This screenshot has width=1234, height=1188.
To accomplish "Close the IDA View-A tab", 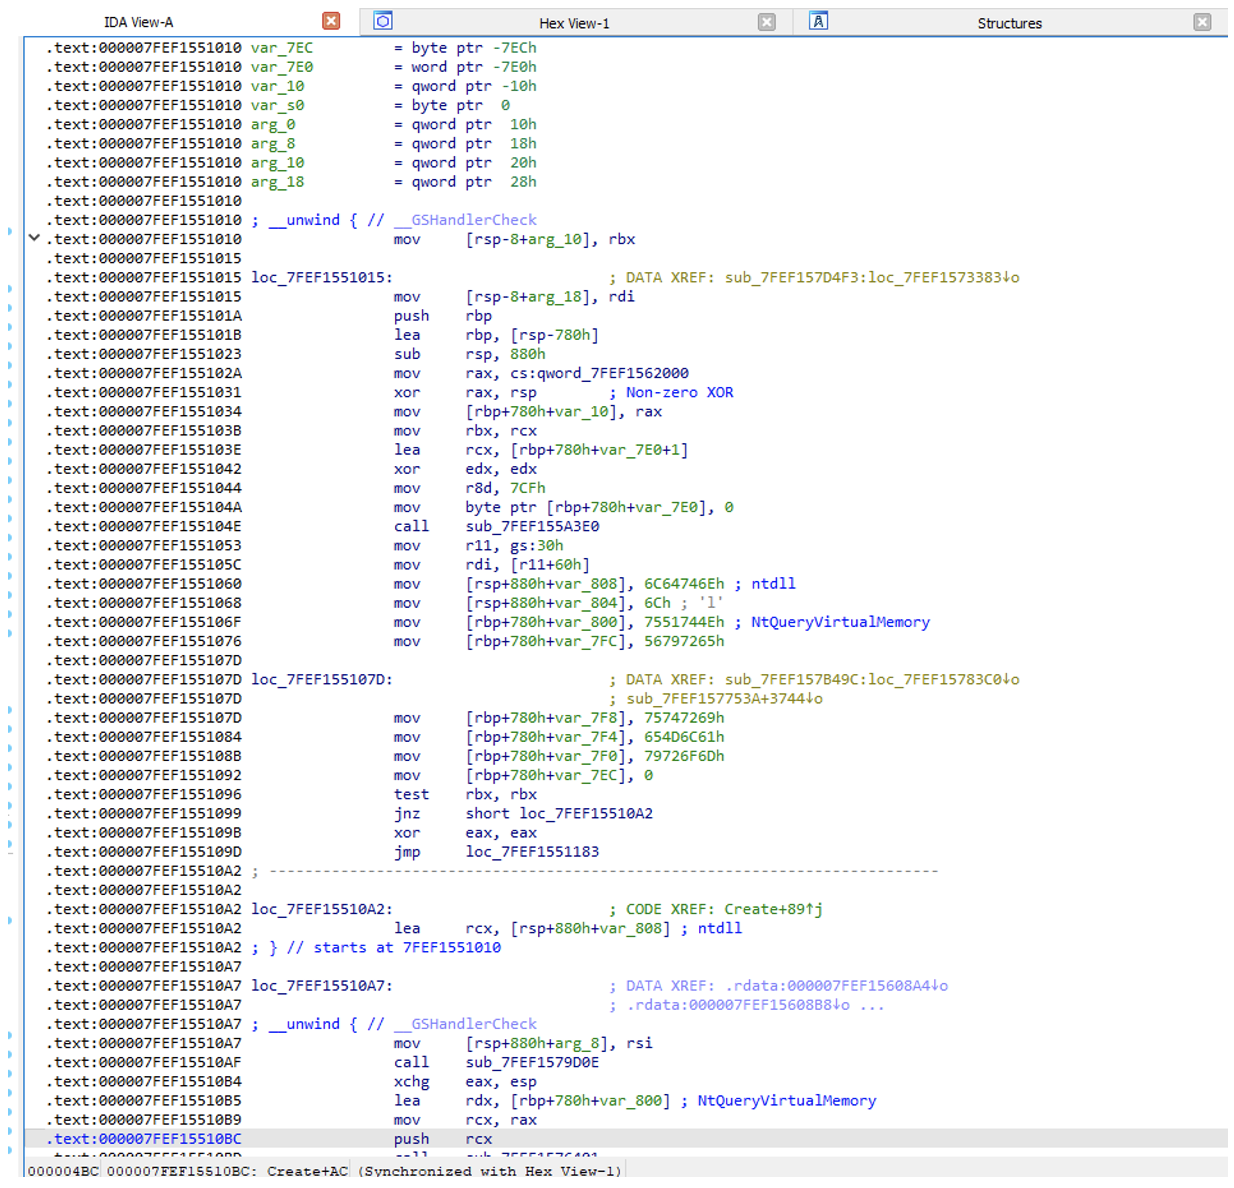I will click(331, 21).
